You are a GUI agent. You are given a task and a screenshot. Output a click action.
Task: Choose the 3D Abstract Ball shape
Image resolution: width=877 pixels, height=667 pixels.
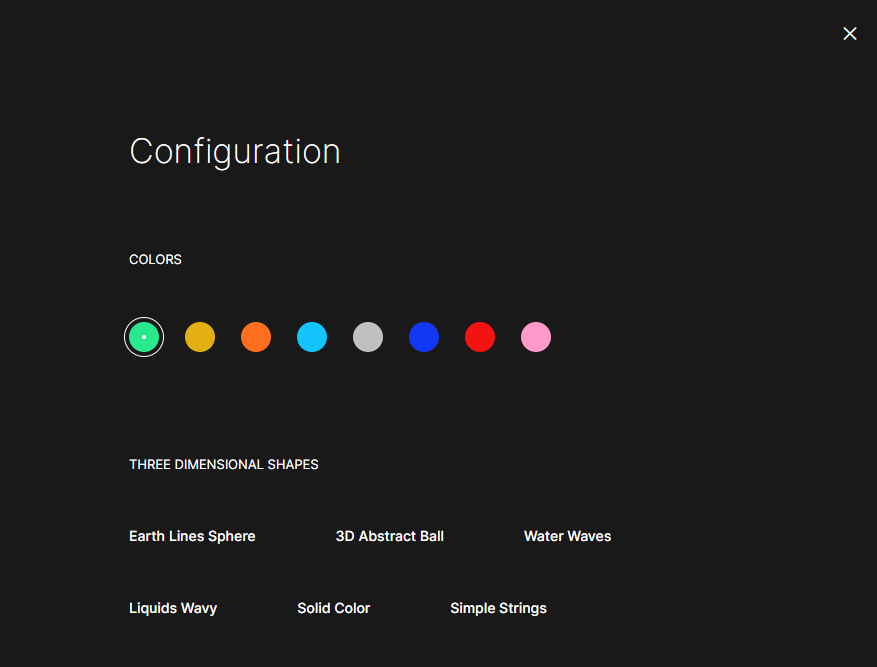(x=390, y=536)
